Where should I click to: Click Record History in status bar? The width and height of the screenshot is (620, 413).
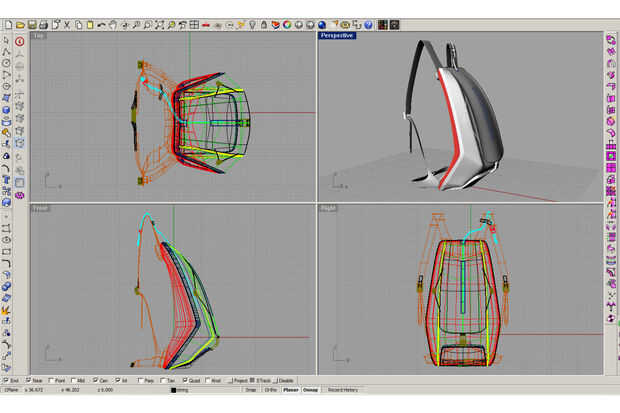(x=343, y=389)
